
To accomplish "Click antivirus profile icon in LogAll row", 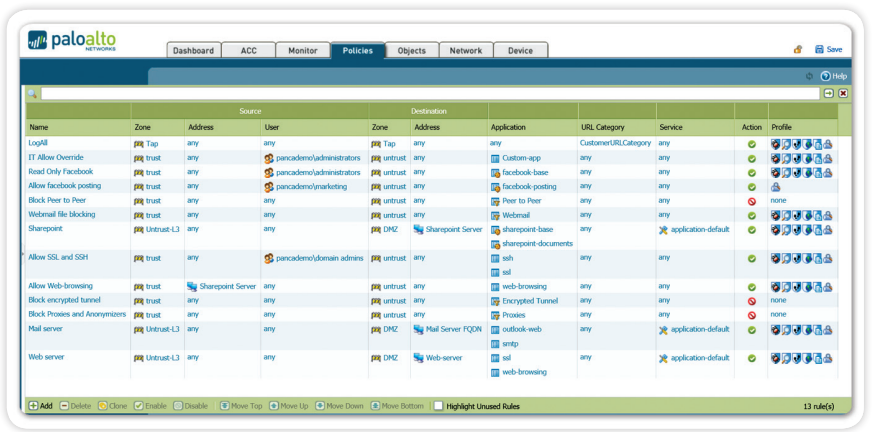I will tap(776, 144).
